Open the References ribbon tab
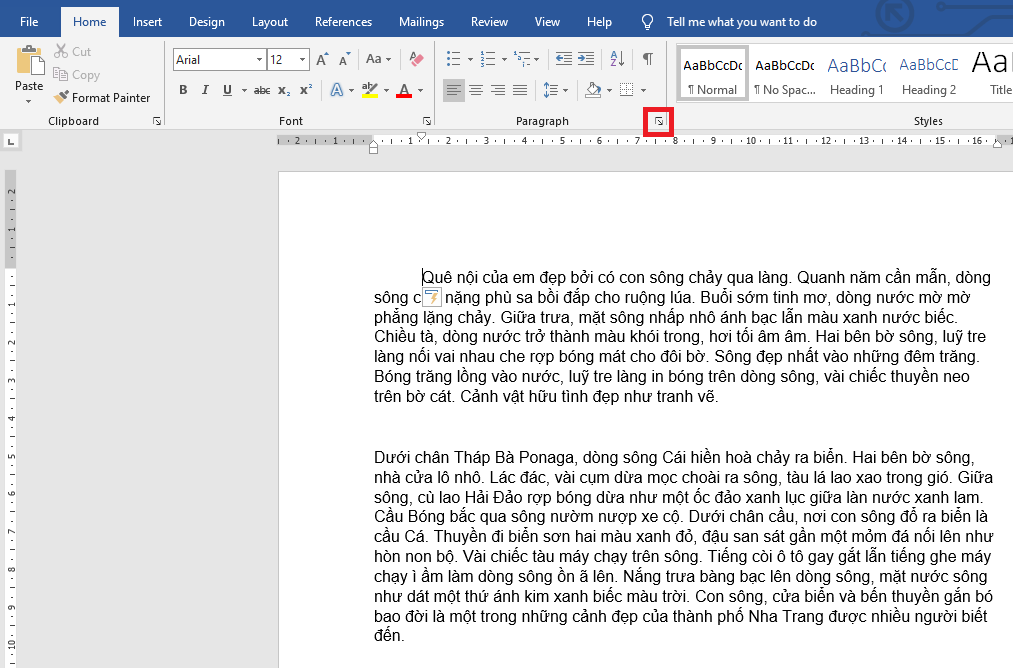The height and width of the screenshot is (668, 1013). (x=344, y=22)
